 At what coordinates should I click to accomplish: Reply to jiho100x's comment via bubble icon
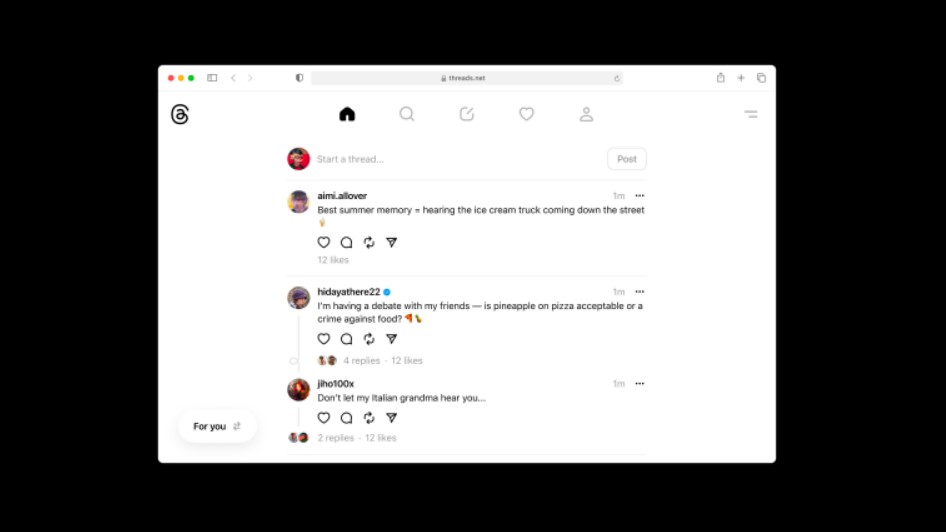pyautogui.click(x=346, y=418)
